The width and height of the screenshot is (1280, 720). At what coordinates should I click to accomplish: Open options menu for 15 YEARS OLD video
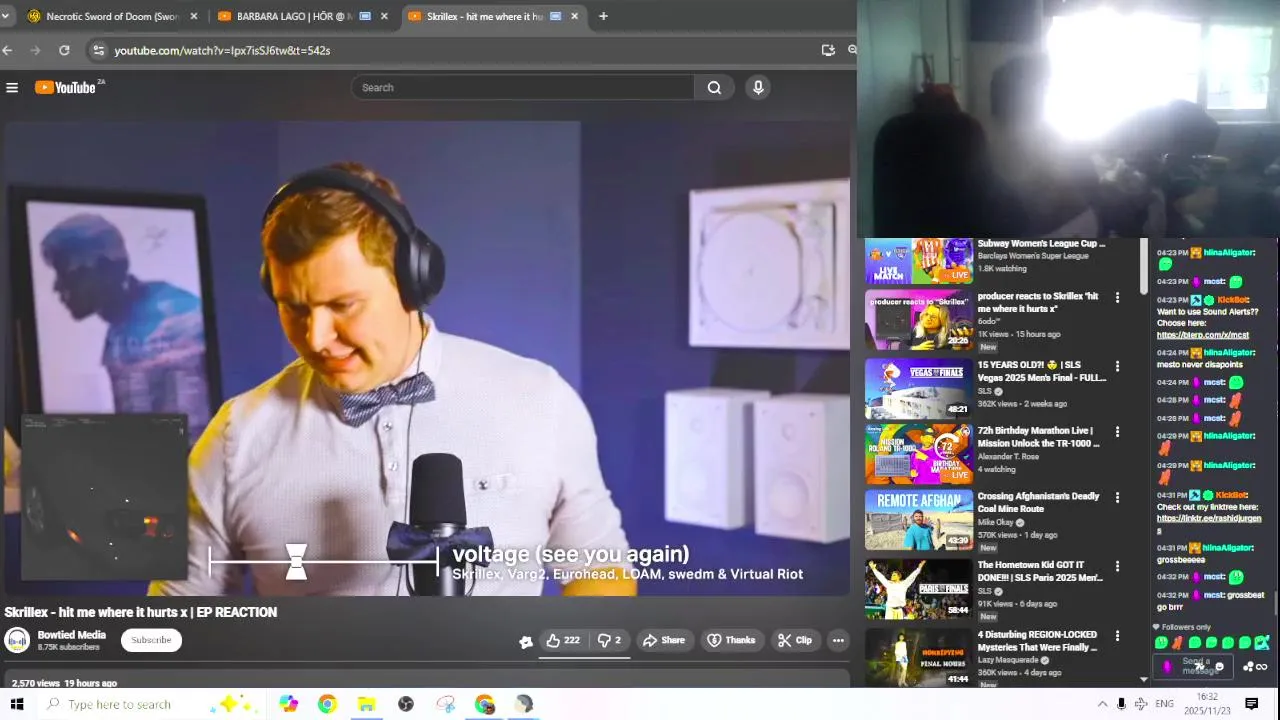tap(1117, 367)
